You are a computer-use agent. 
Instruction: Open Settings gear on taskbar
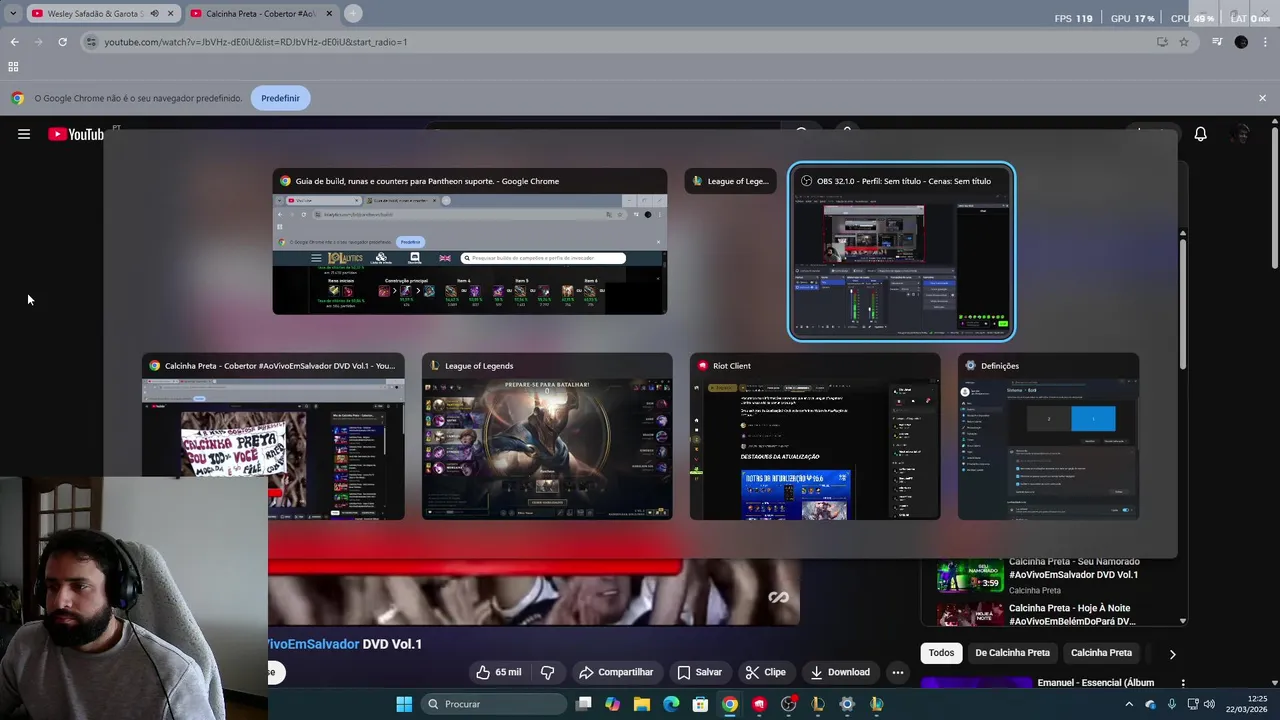click(847, 704)
